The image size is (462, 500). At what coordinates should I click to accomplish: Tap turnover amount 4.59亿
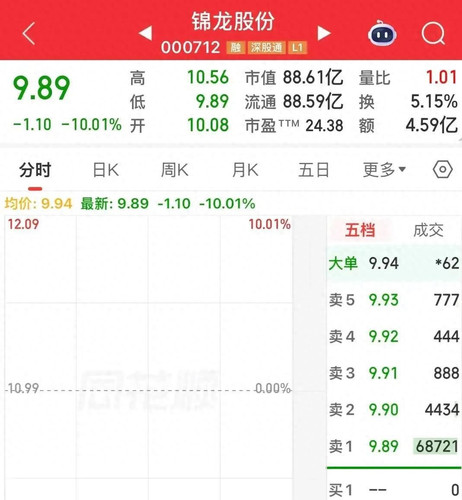(432, 125)
